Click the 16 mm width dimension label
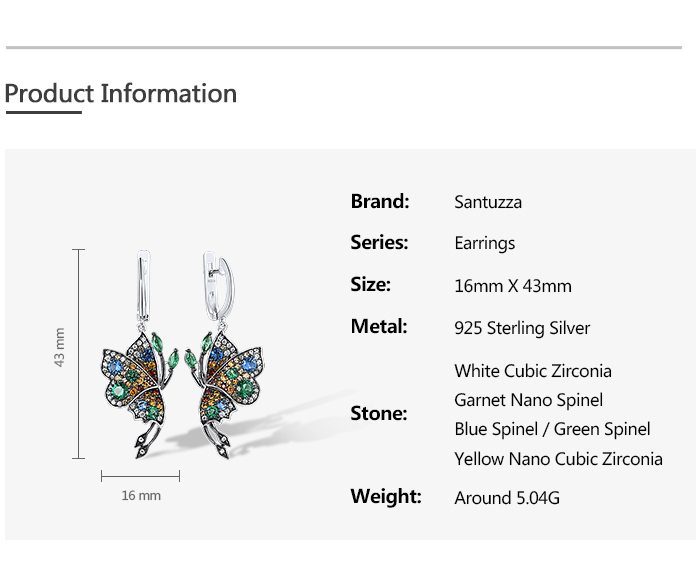 point(141,496)
